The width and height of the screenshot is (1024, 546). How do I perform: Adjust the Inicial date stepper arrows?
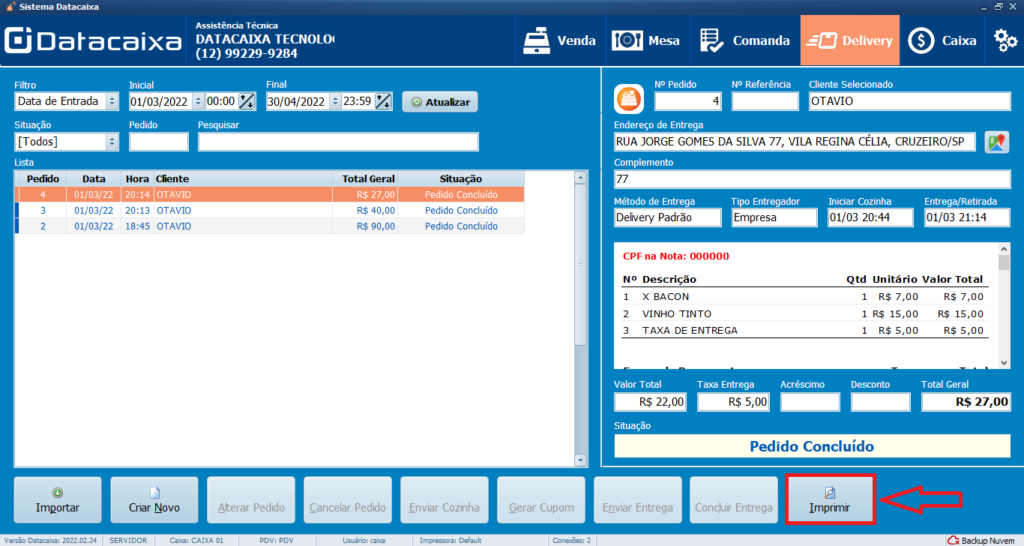pyautogui.click(x=197, y=101)
